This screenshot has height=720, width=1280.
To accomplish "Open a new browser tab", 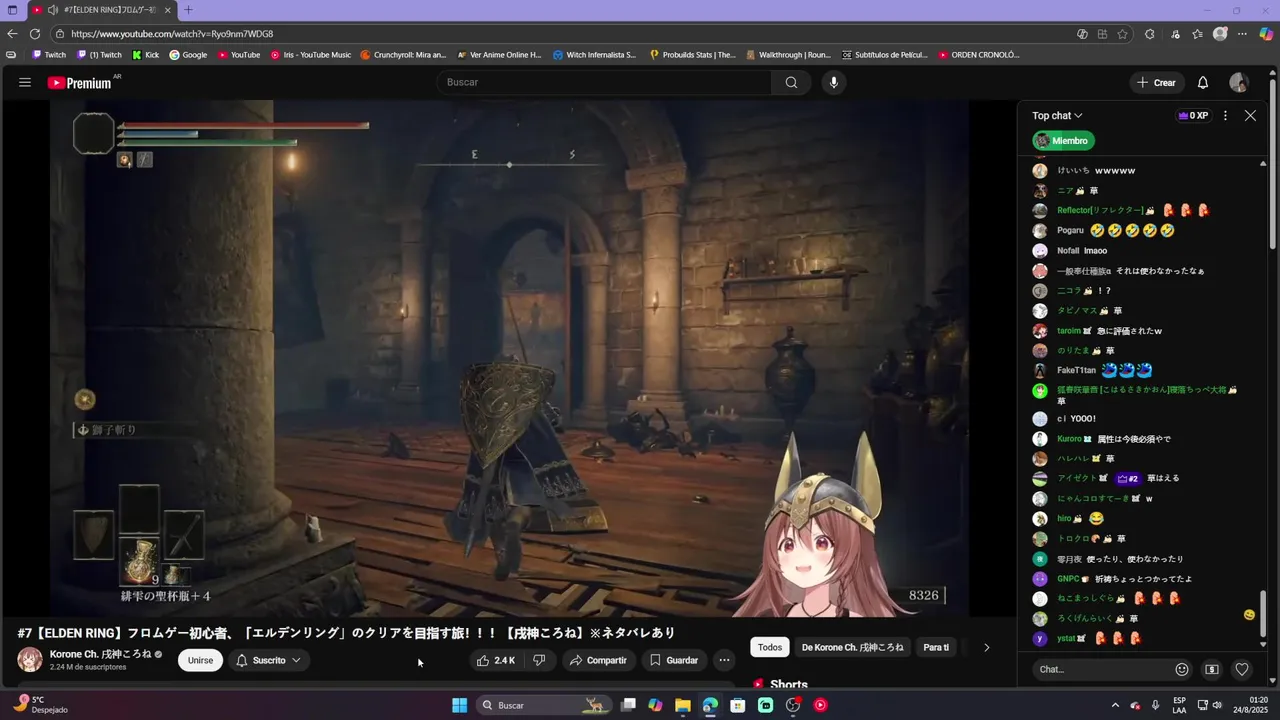I will (x=188, y=9).
